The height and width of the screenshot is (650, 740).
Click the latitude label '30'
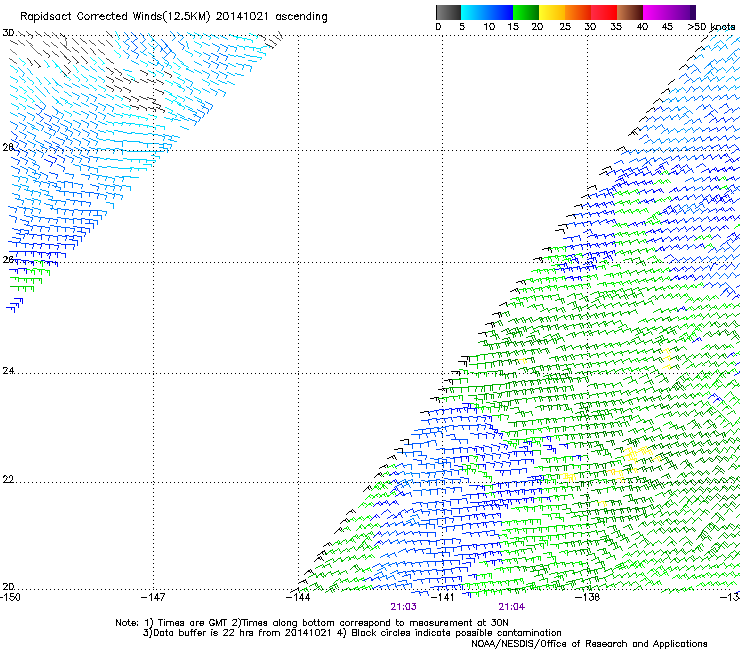point(8,33)
